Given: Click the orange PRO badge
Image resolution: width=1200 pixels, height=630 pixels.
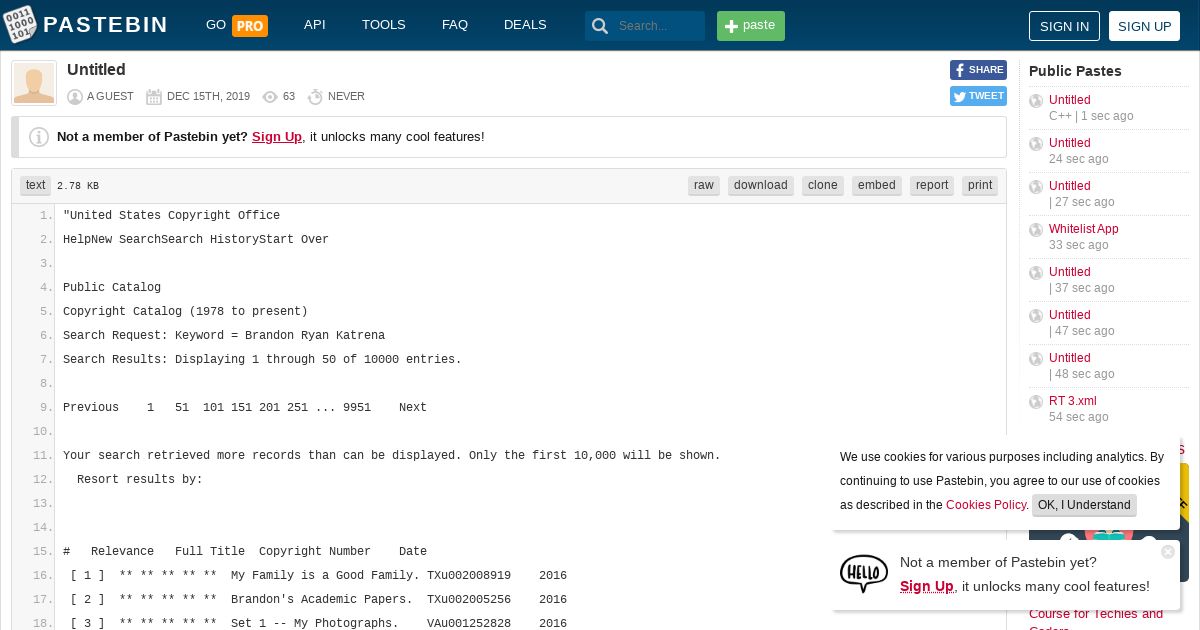Looking at the screenshot, I should pos(250,26).
